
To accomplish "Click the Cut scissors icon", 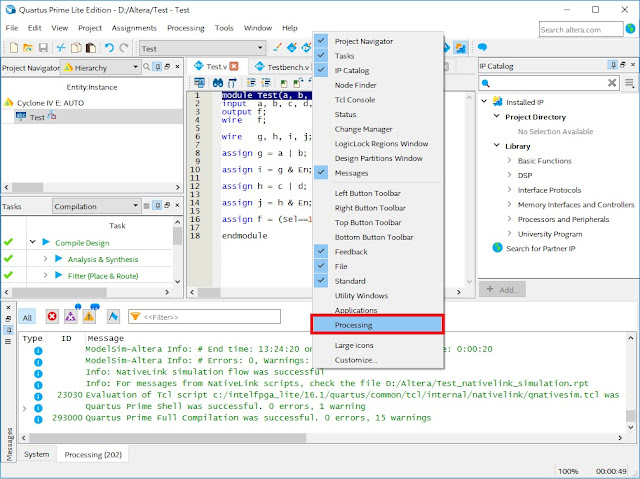I will (61, 48).
